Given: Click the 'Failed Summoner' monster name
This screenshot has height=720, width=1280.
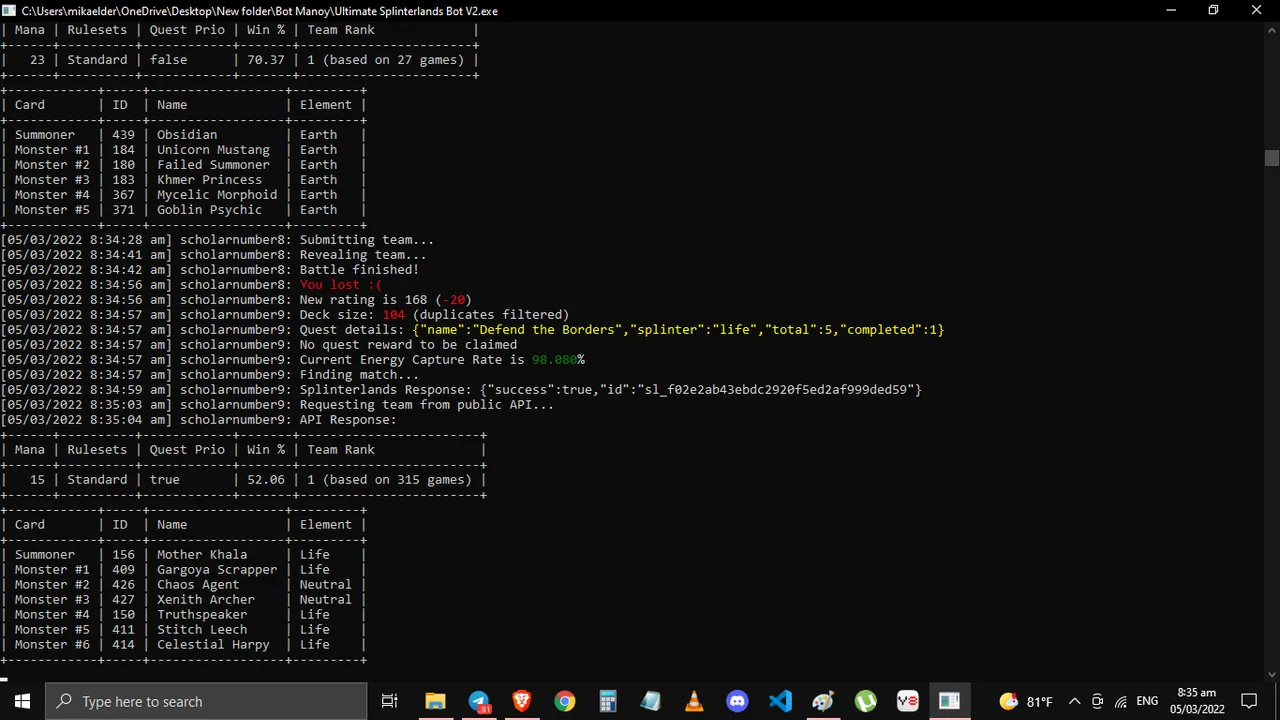Looking at the screenshot, I should (213, 165).
